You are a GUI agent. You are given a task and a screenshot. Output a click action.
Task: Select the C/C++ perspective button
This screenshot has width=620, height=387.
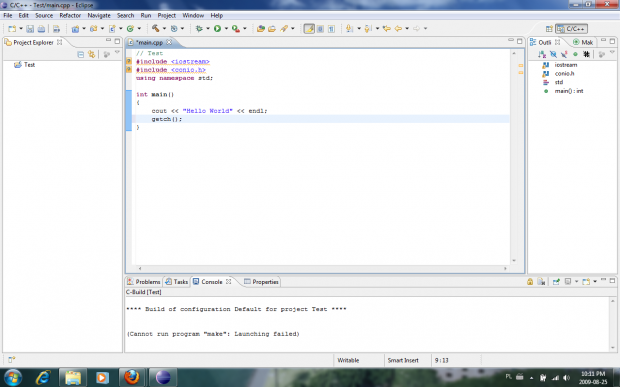pyautogui.click(x=571, y=28)
